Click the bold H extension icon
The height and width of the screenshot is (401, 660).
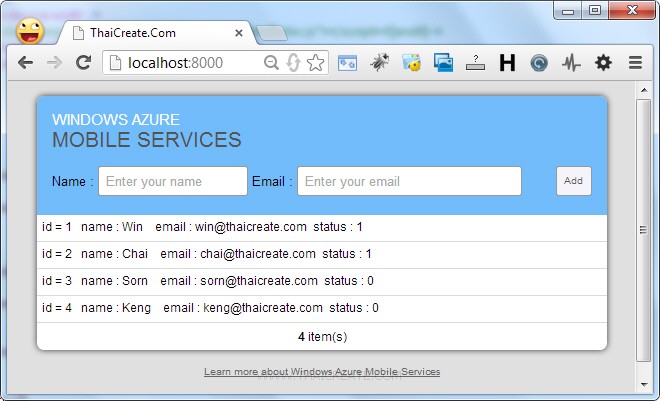tap(507, 63)
